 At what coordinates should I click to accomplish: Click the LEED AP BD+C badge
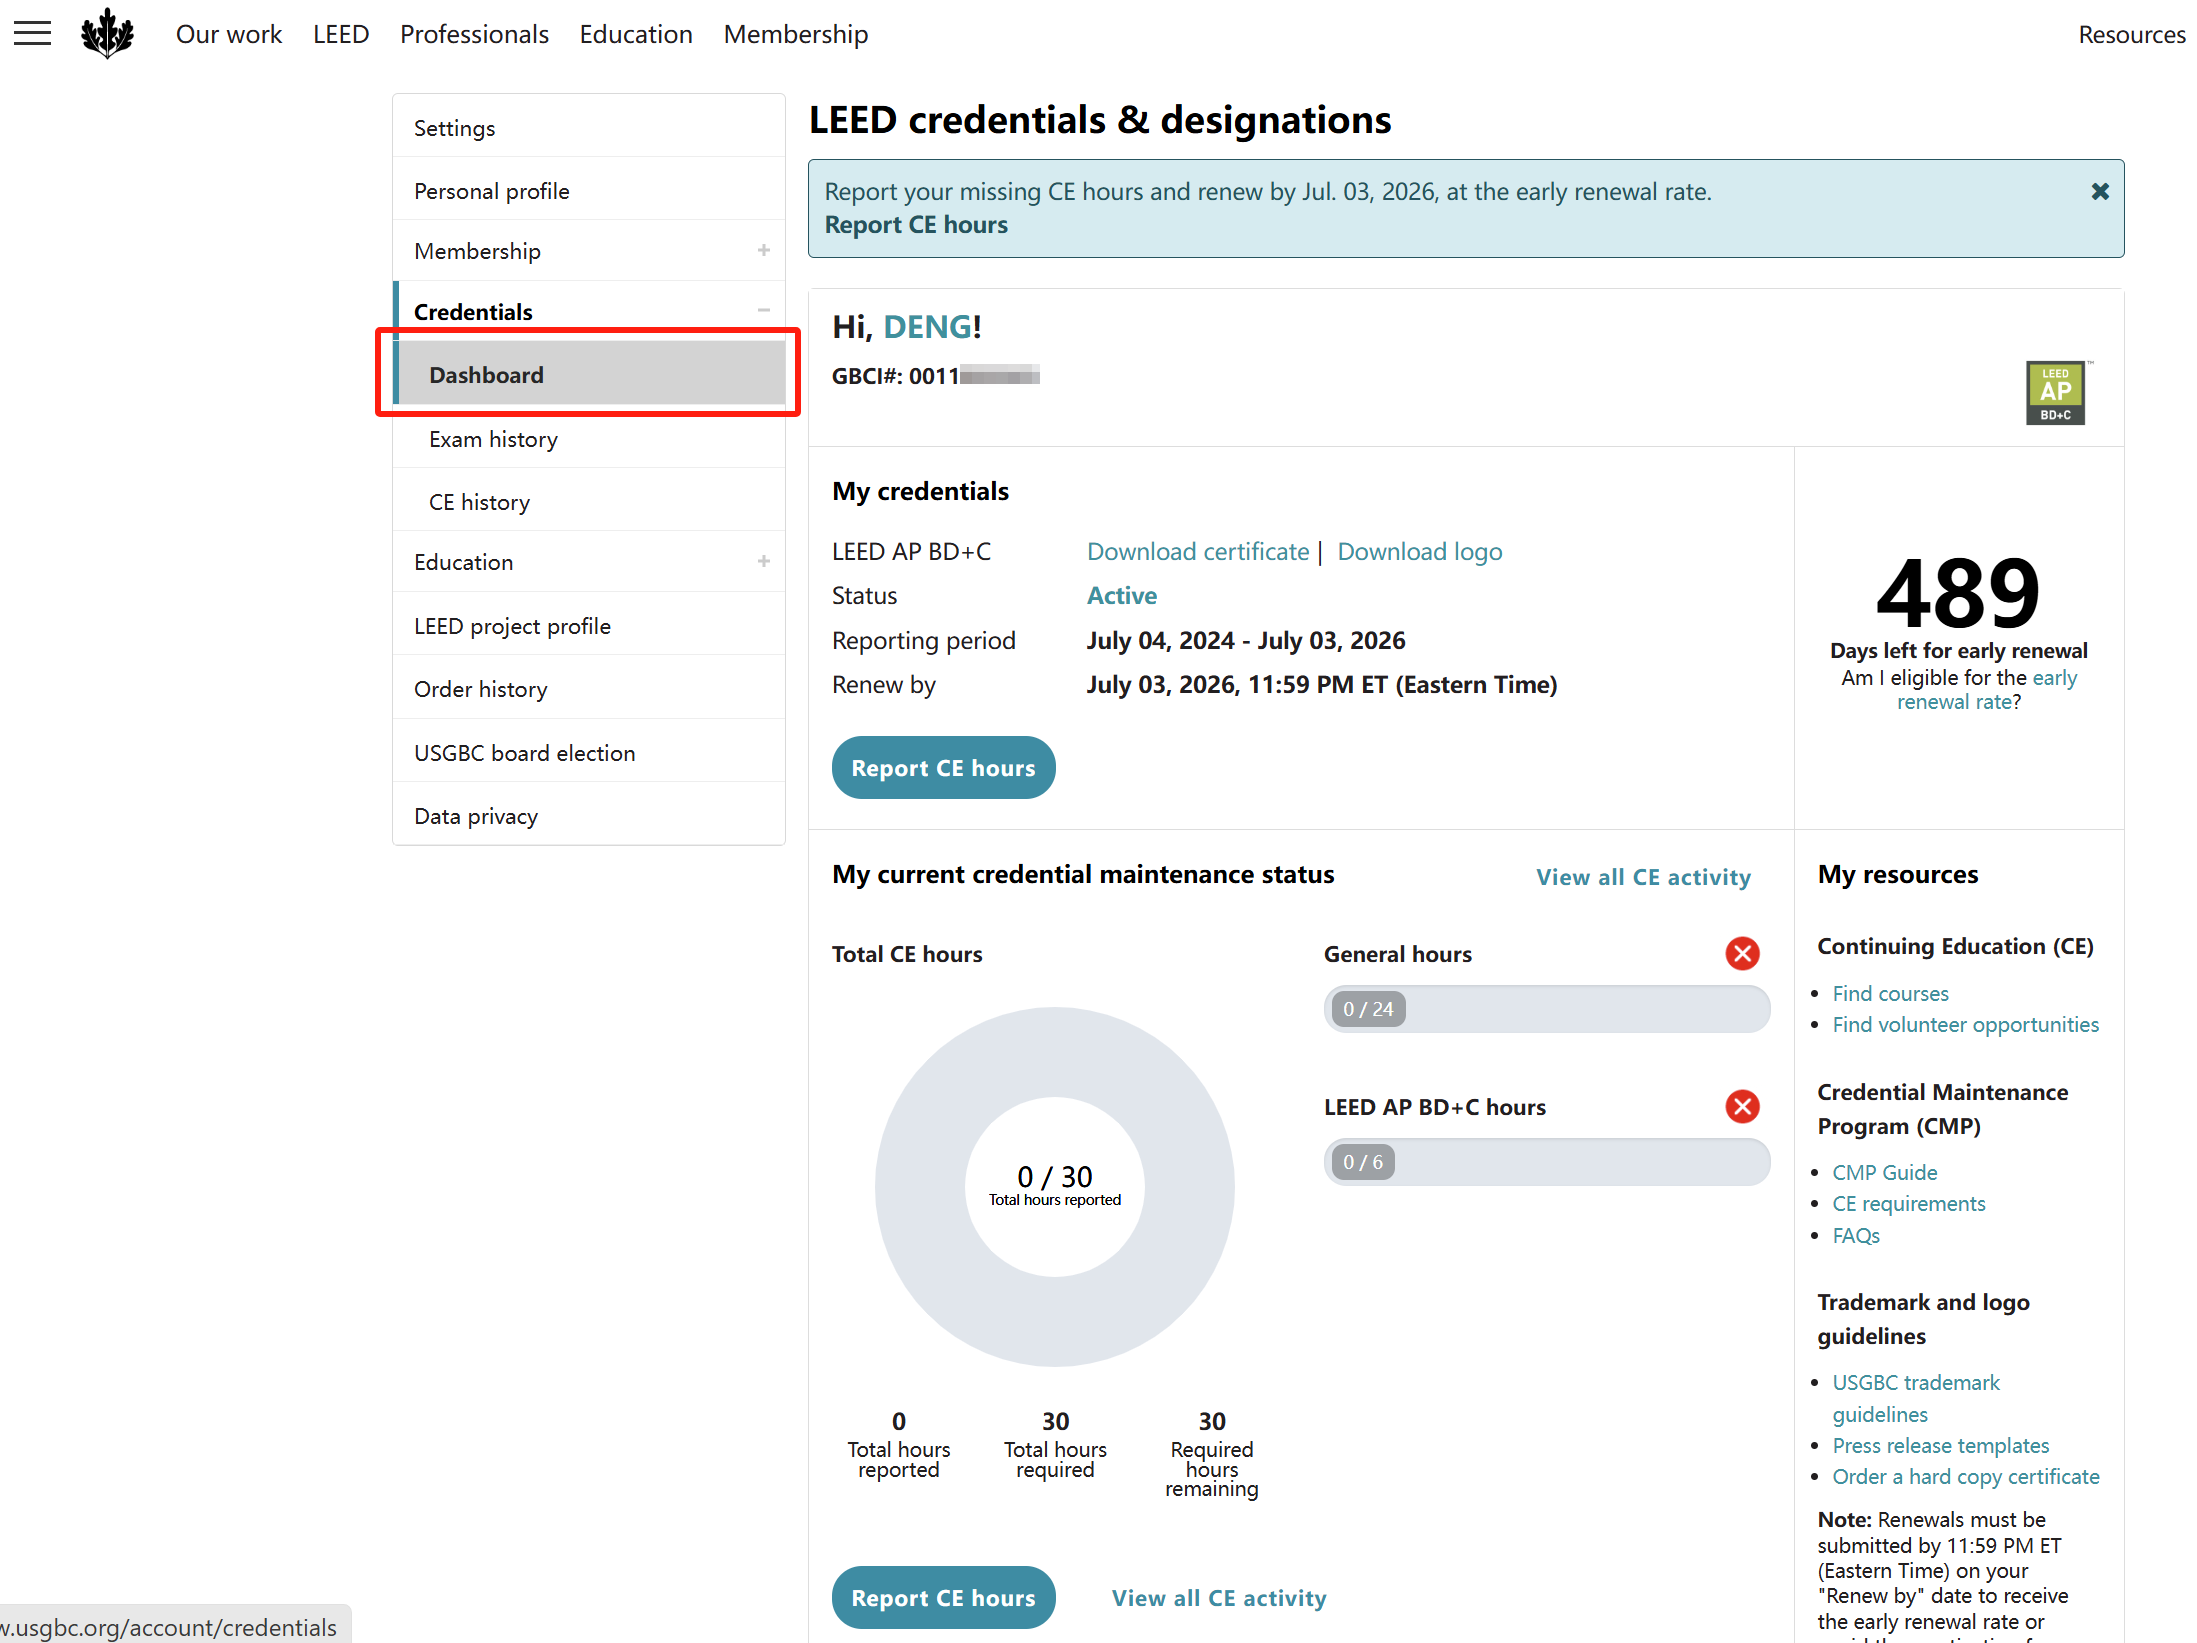[2056, 393]
